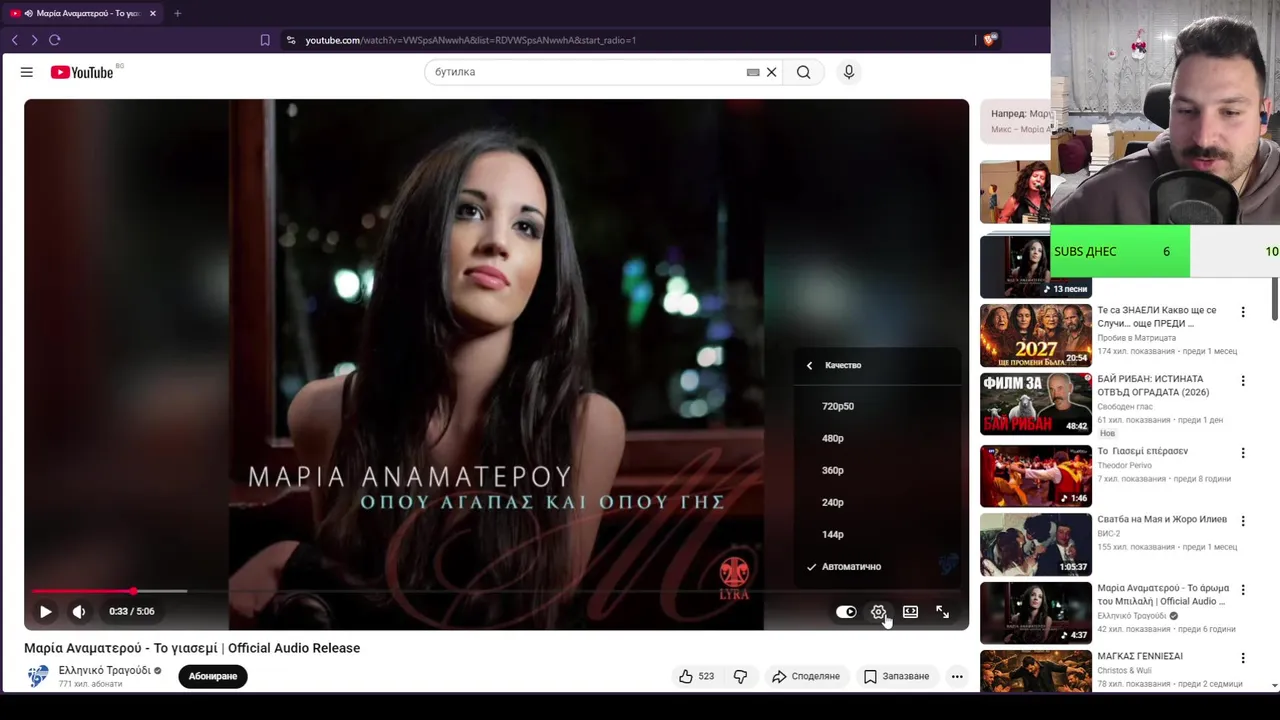Open Το Γιασεμί επέρασεν video title
The width and height of the screenshot is (1280, 720).
pyautogui.click(x=1142, y=451)
